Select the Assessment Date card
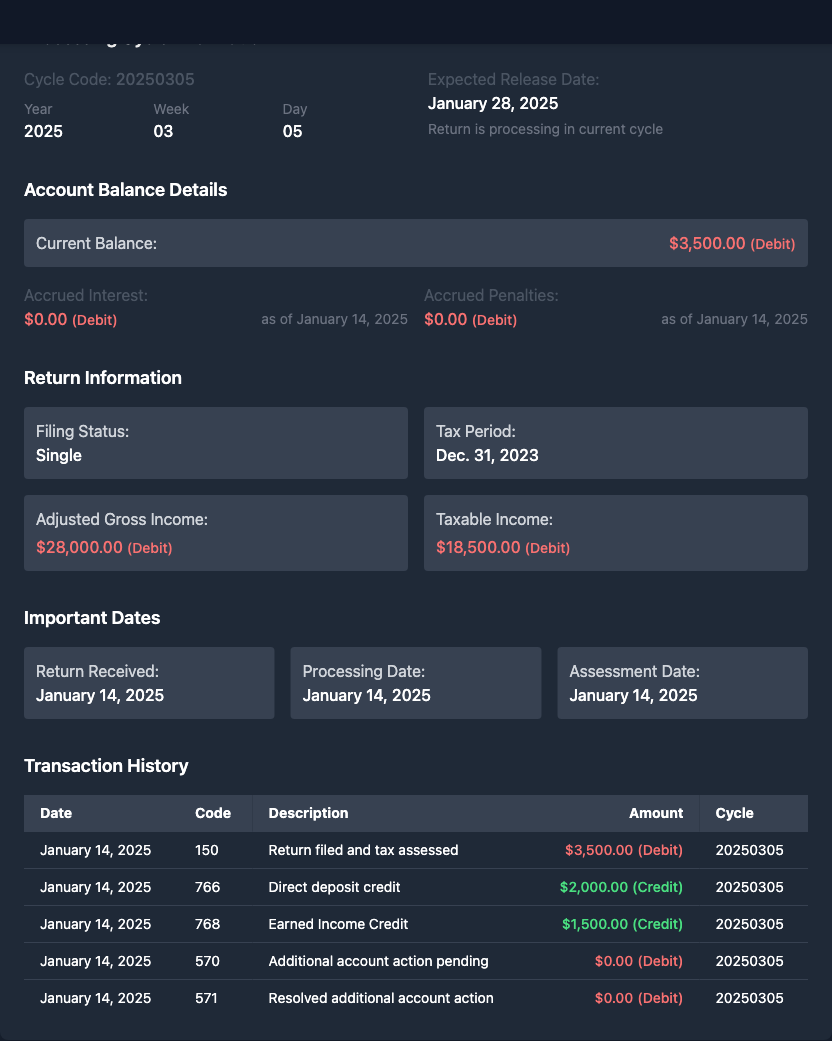Viewport: 832px width, 1041px height. tap(682, 683)
